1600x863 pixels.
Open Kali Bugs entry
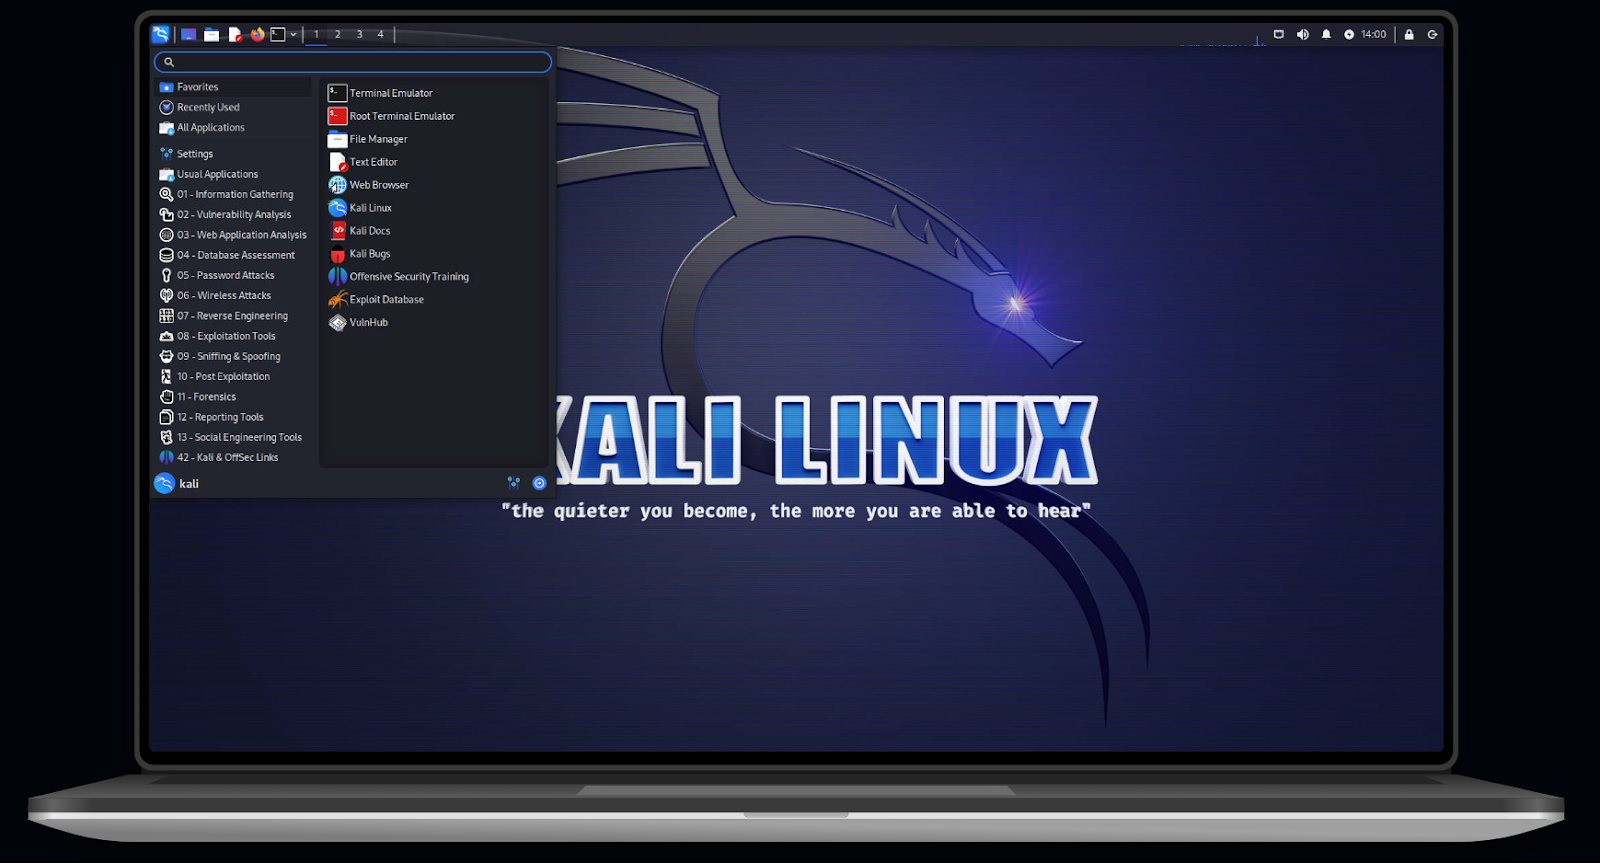click(436, 254)
